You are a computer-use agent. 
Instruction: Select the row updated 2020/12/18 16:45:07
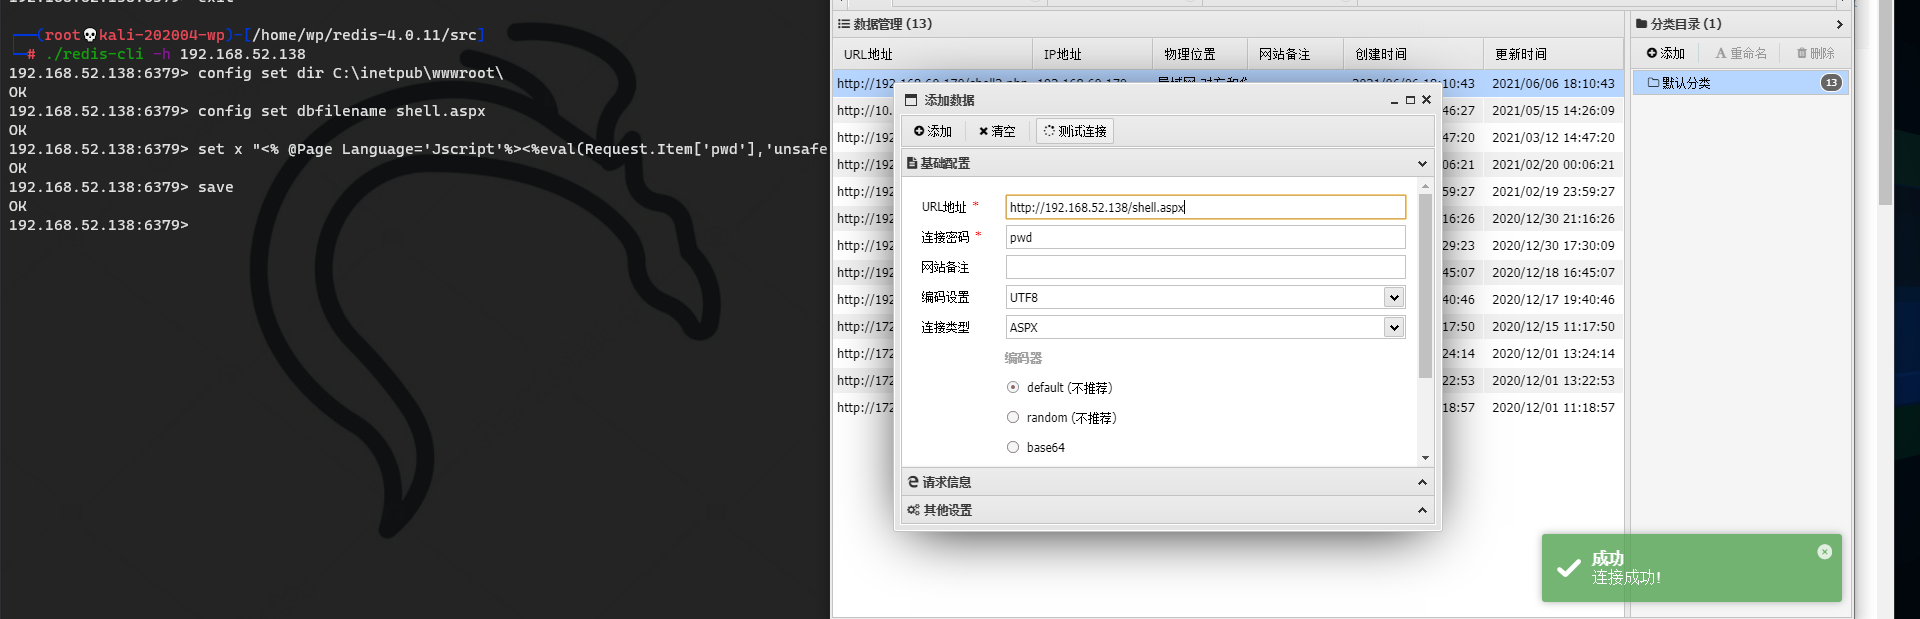tap(1553, 273)
